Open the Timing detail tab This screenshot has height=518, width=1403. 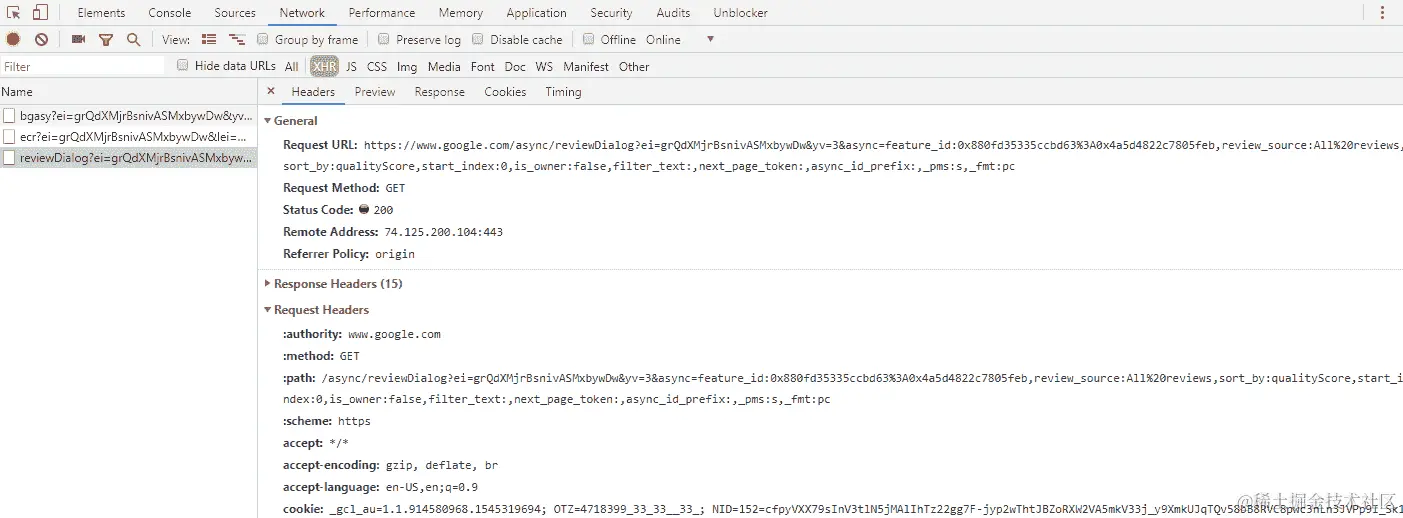click(x=563, y=92)
